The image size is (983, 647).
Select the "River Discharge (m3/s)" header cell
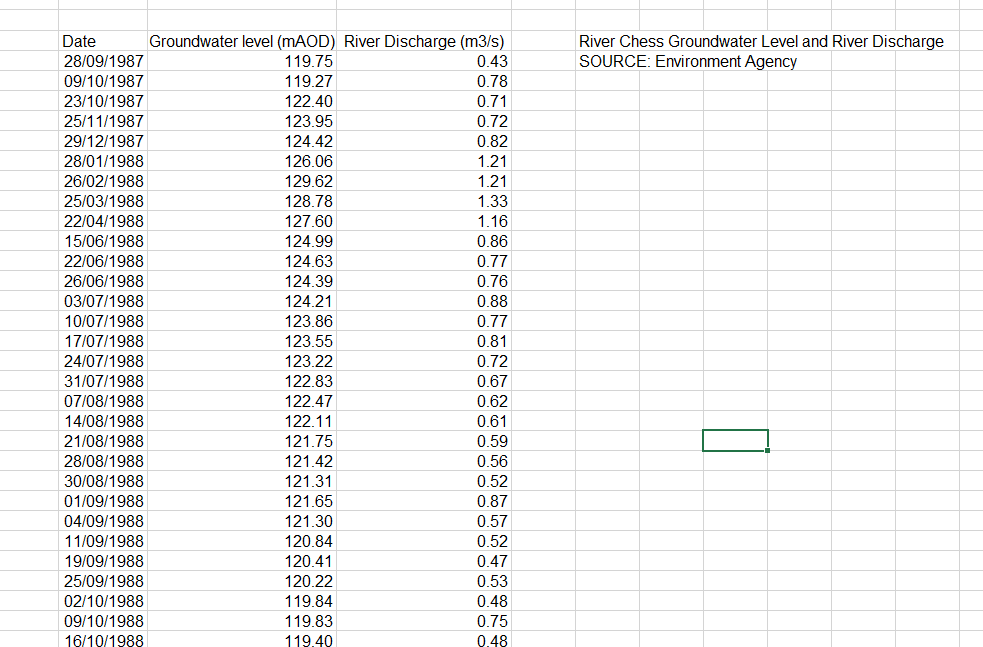click(423, 41)
